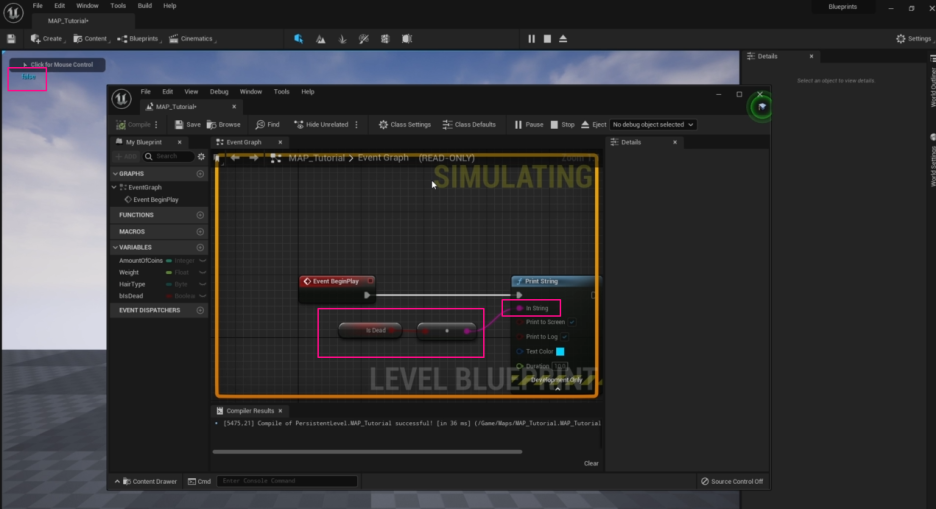Collapse the VARIABLES section
Screen dimensions: 936x509
115,248
